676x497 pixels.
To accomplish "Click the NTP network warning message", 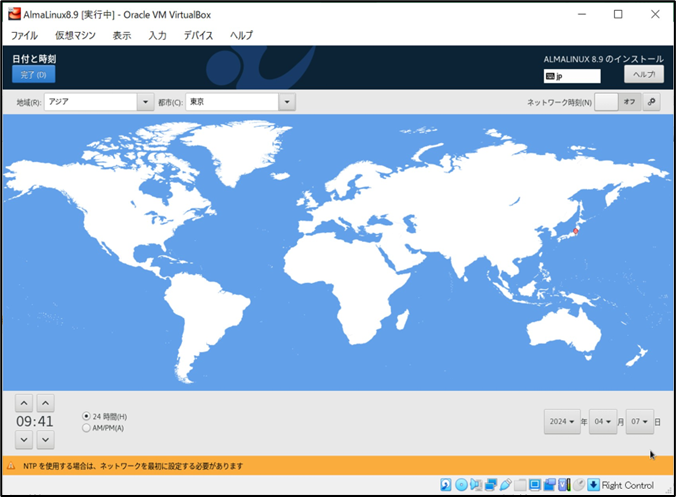I will pos(133,466).
